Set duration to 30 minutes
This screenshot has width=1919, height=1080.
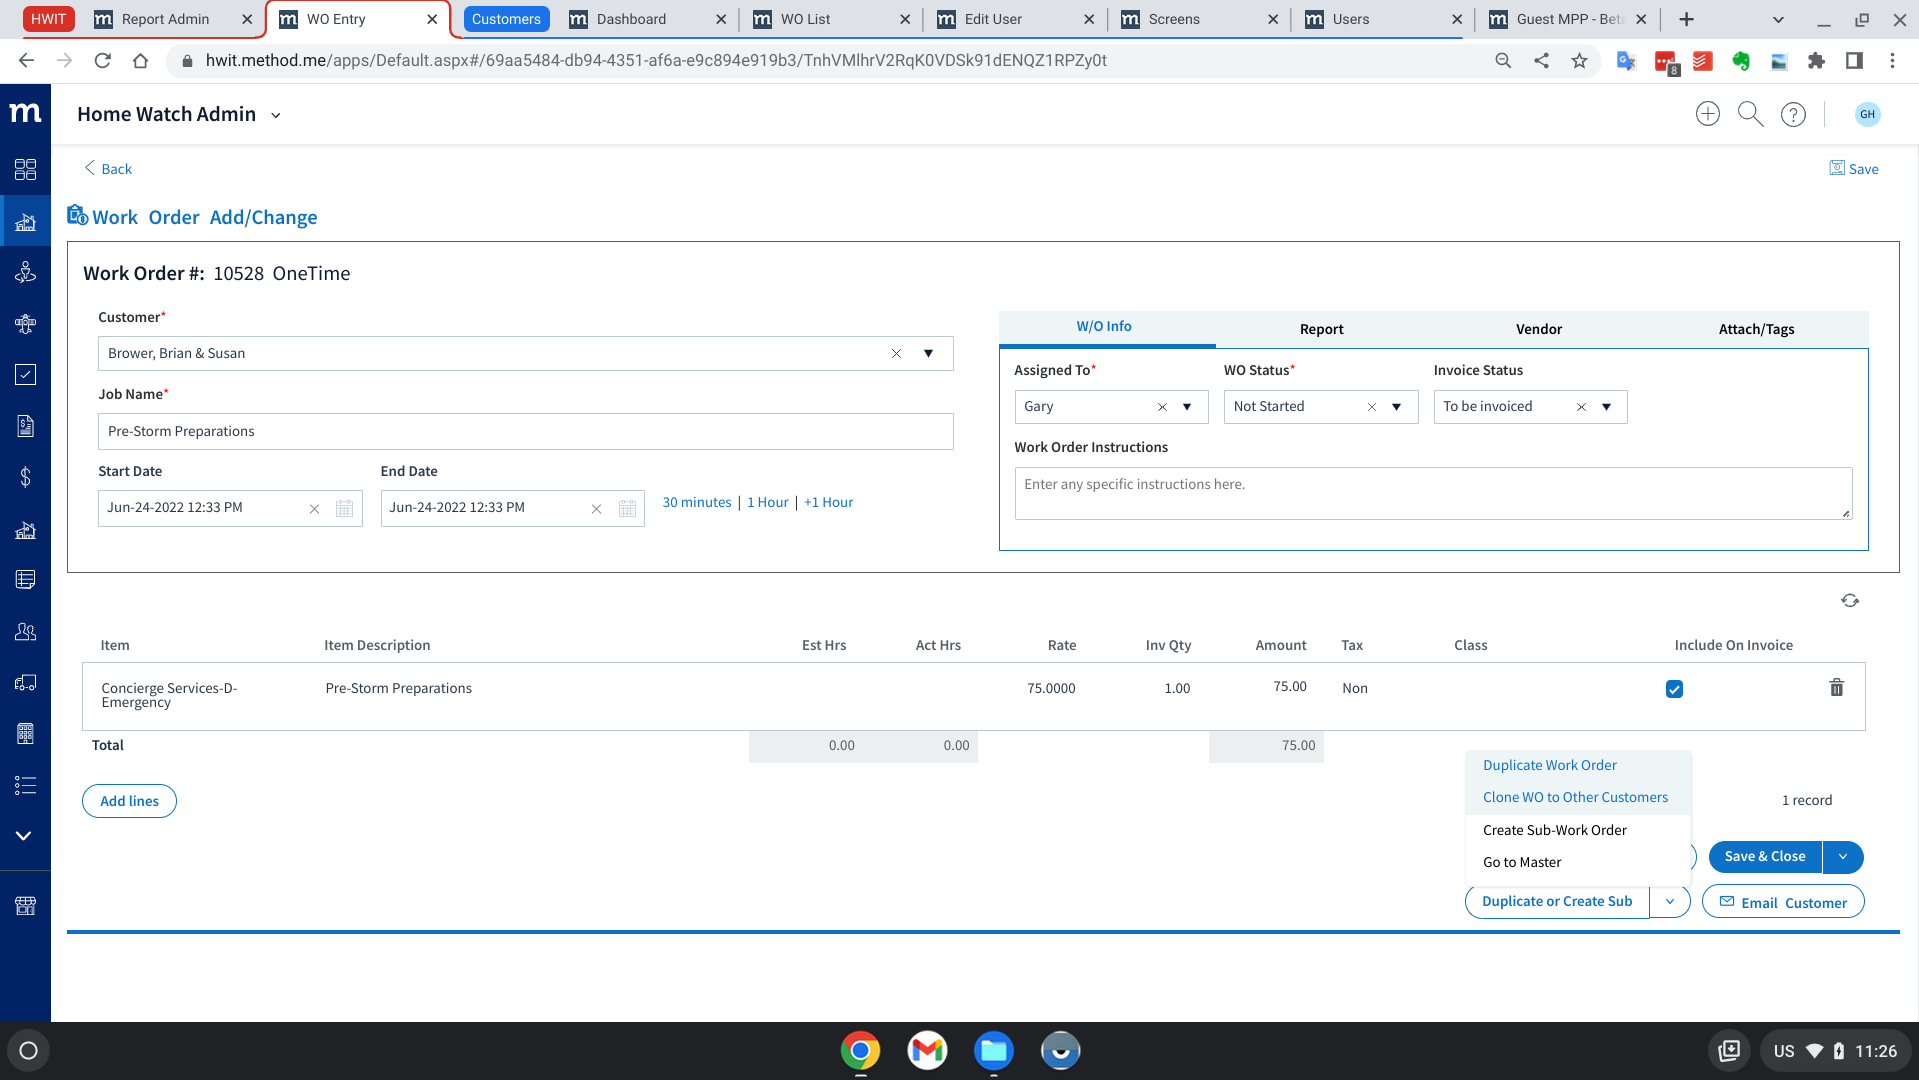pyautogui.click(x=697, y=502)
